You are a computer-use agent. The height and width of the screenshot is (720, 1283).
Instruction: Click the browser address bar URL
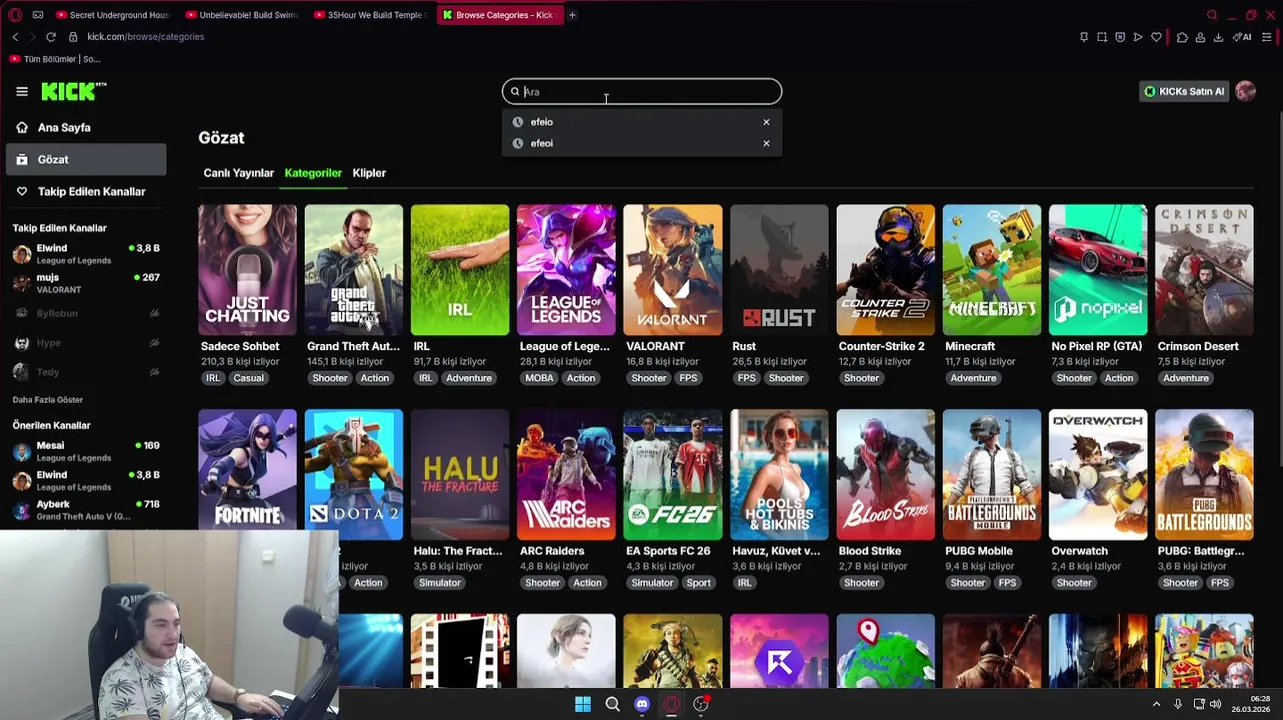[x=146, y=37]
